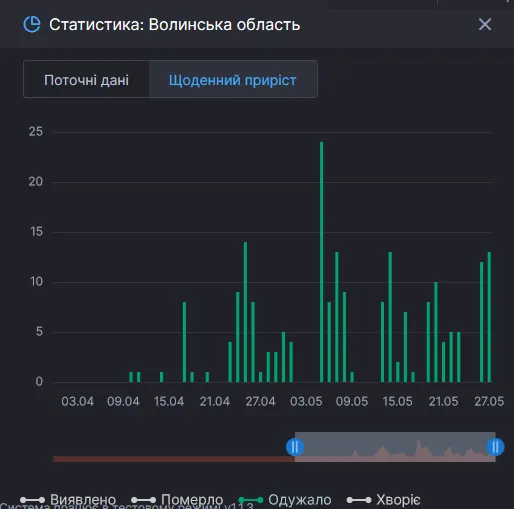Toggle the Виявлено legend series
Image resolution: width=514 pixels, height=509 pixels.
click(x=68, y=499)
